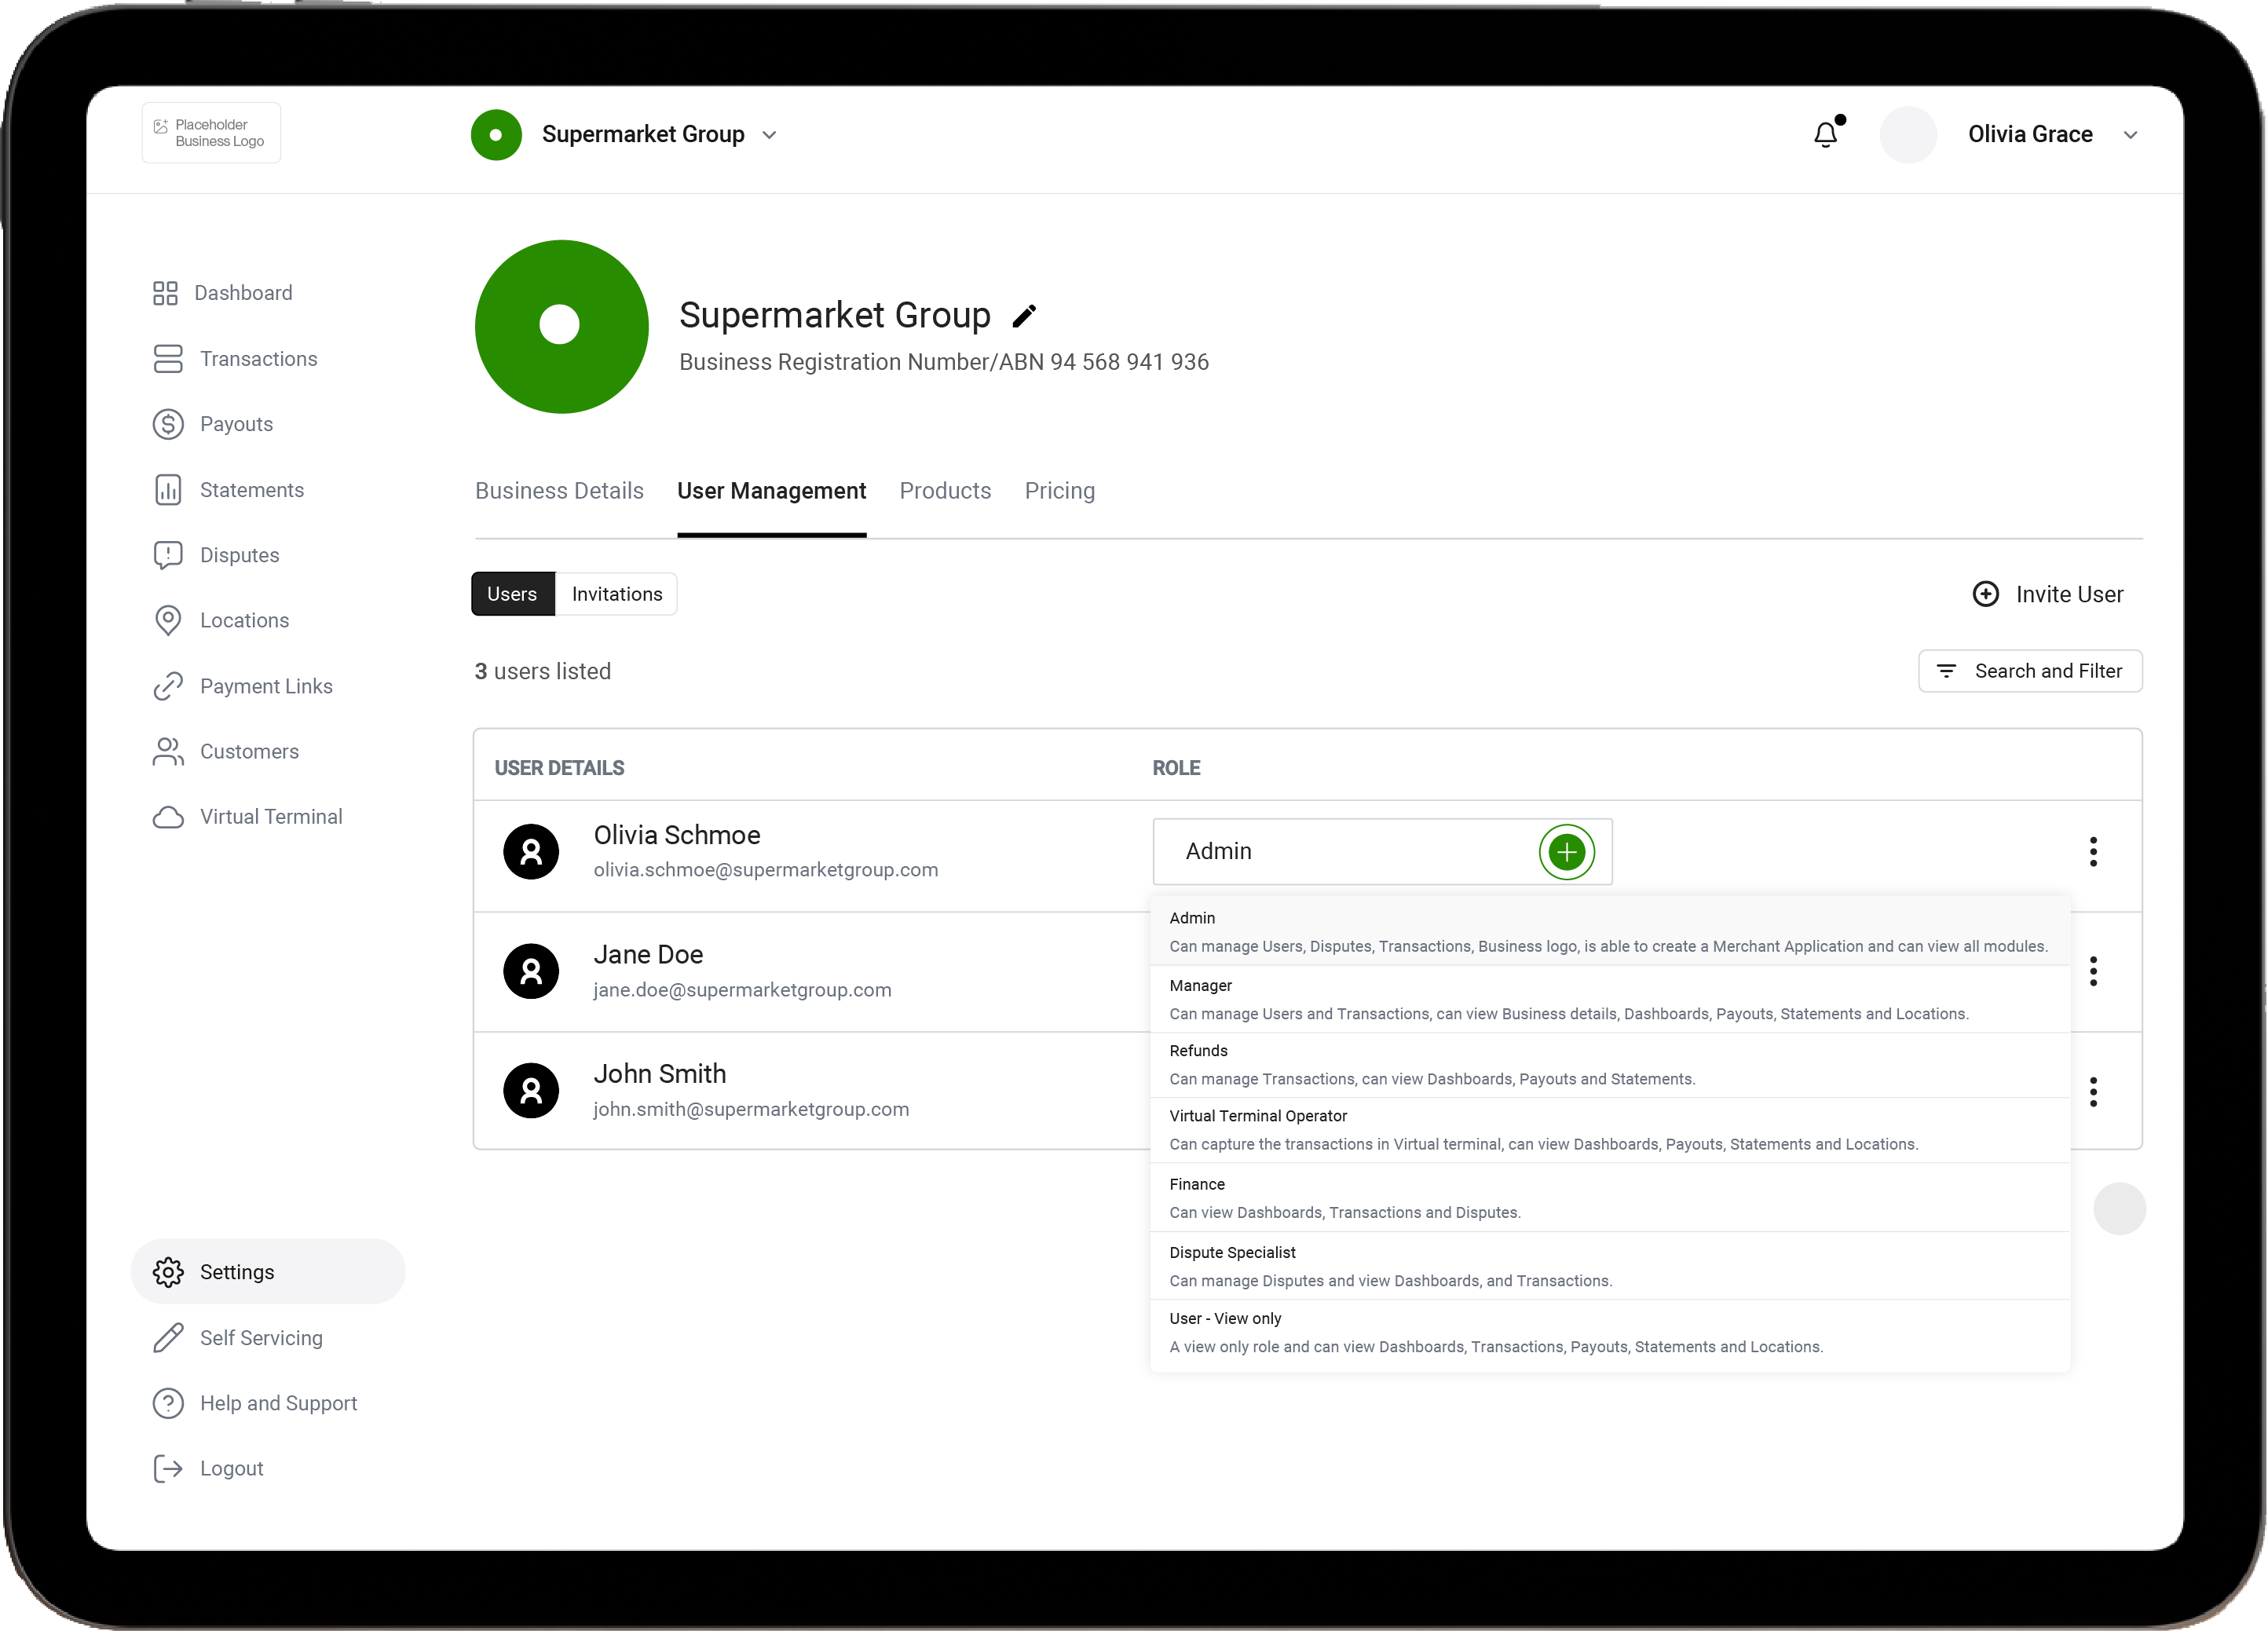Click the Help and Support question icon
This screenshot has height=1631, width=2268.
pos(168,1403)
